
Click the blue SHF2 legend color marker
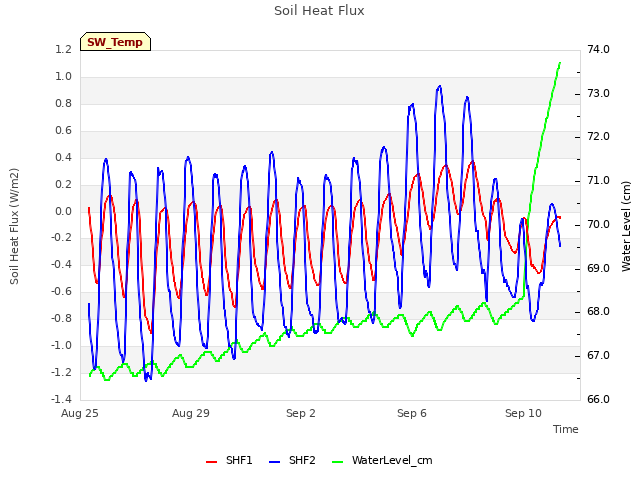[274, 462]
